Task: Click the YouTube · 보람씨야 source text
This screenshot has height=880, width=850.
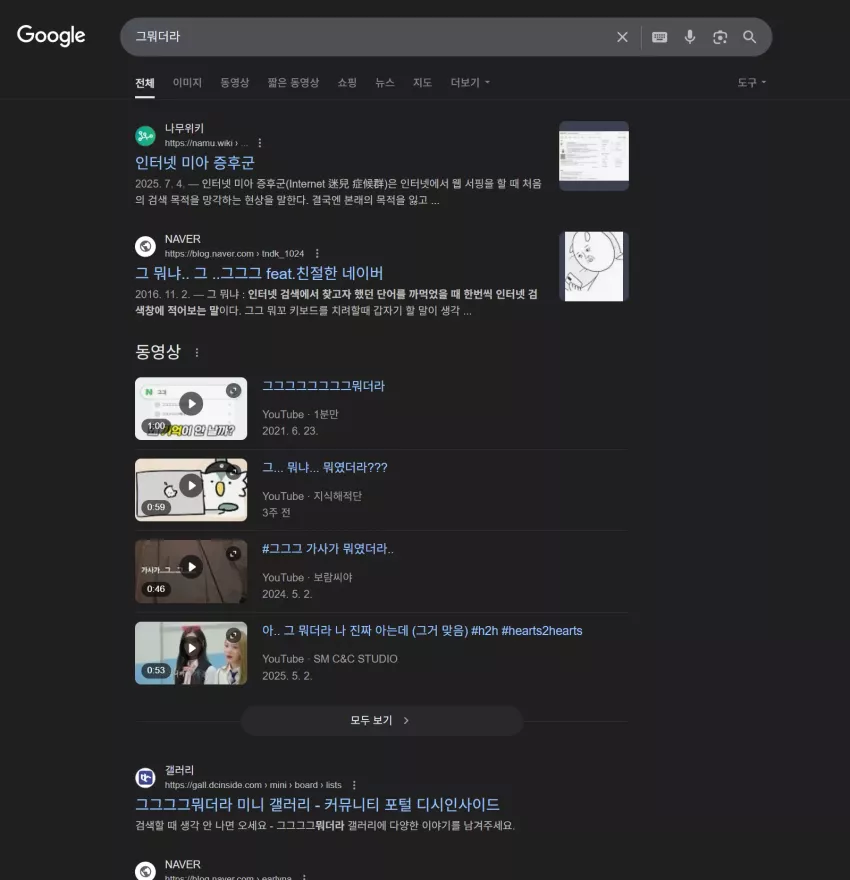Action: coord(307,578)
